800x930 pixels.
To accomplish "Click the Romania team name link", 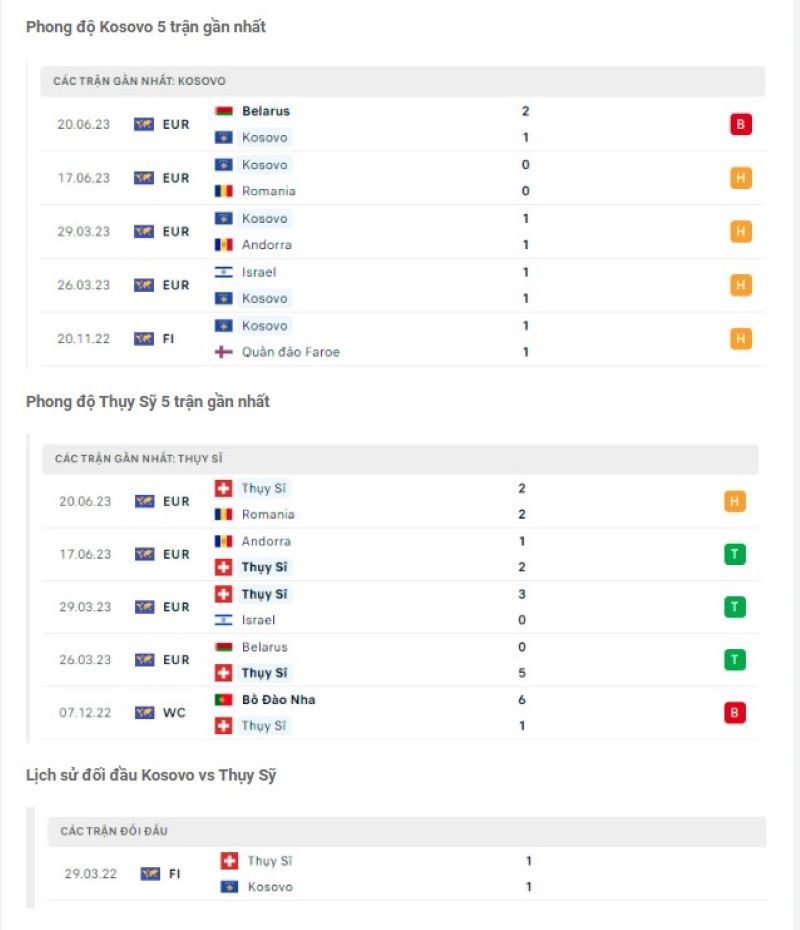I will (266, 191).
